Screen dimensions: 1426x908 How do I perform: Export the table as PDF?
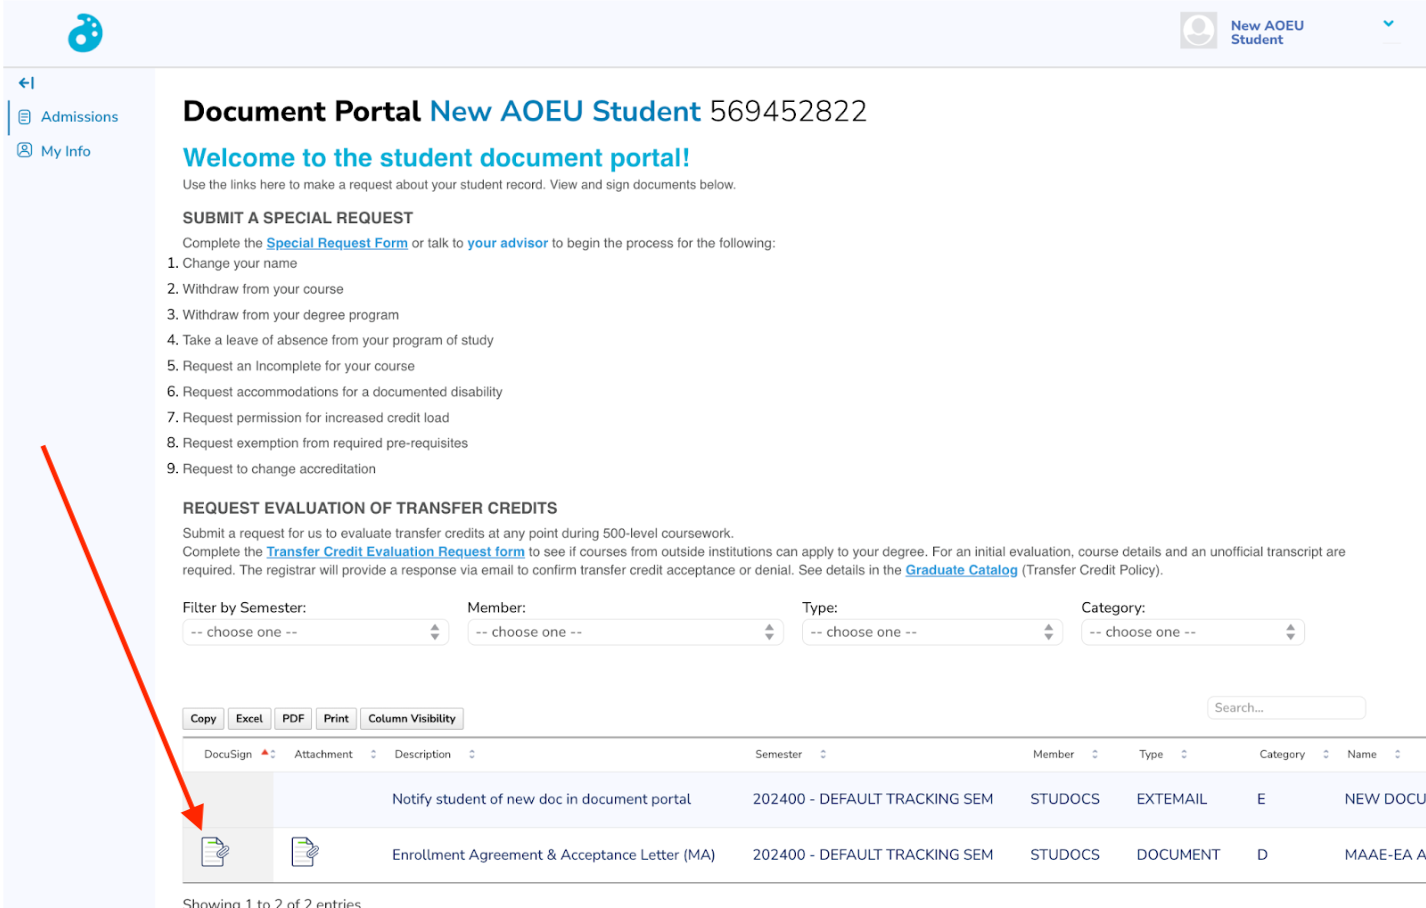293,718
